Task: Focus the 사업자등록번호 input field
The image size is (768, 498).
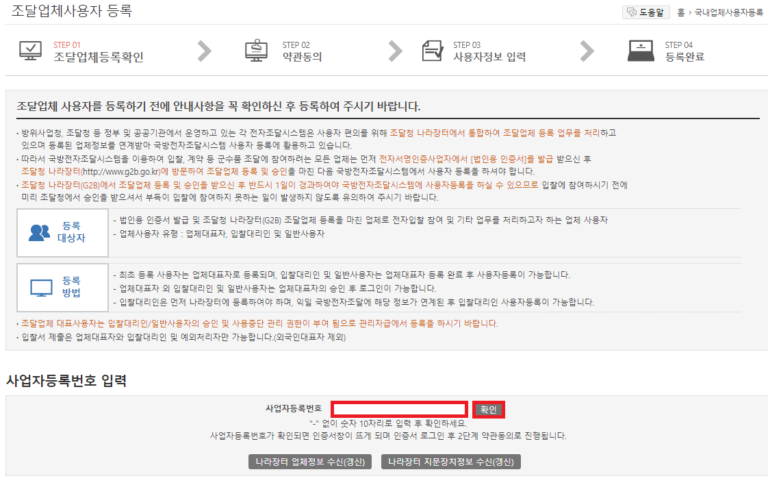Action: (399, 409)
